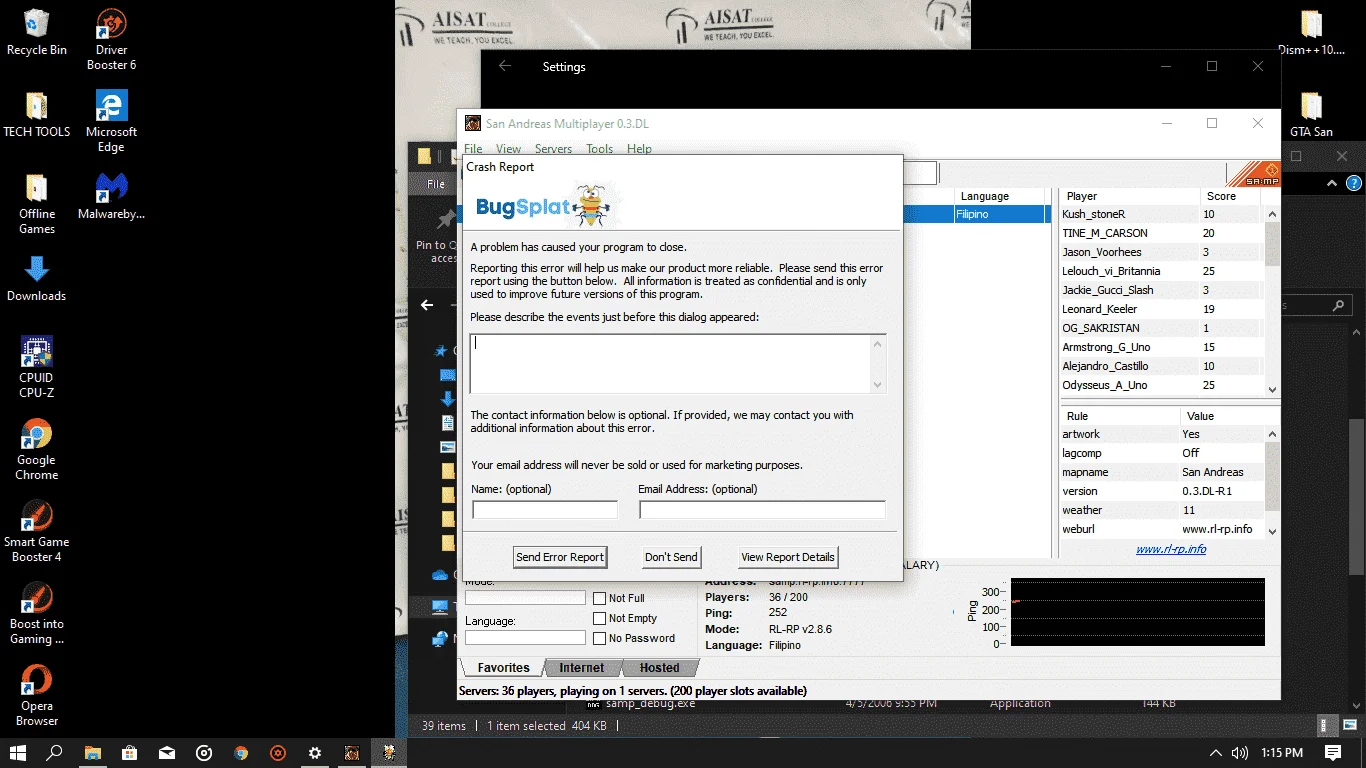Open Explorer ribbon help question mark

click(x=1354, y=184)
